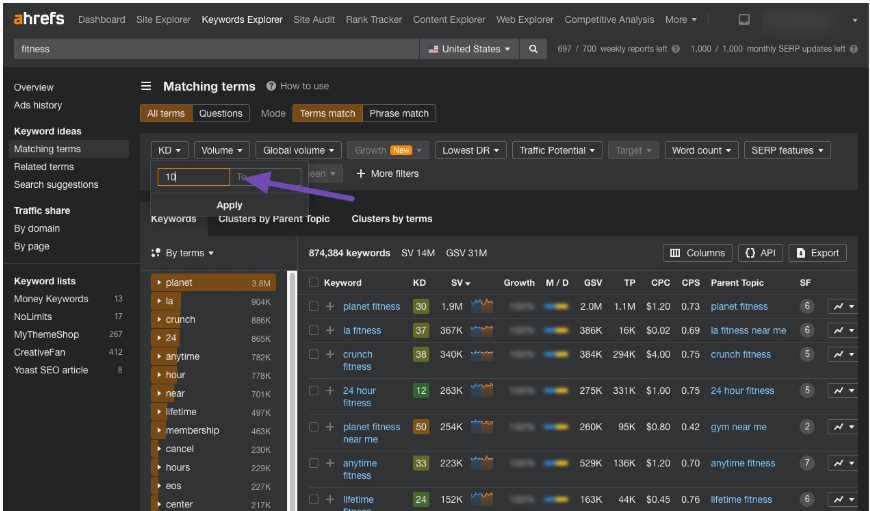Switch to Questions terms filter
This screenshot has width=870, height=511.
coord(221,113)
